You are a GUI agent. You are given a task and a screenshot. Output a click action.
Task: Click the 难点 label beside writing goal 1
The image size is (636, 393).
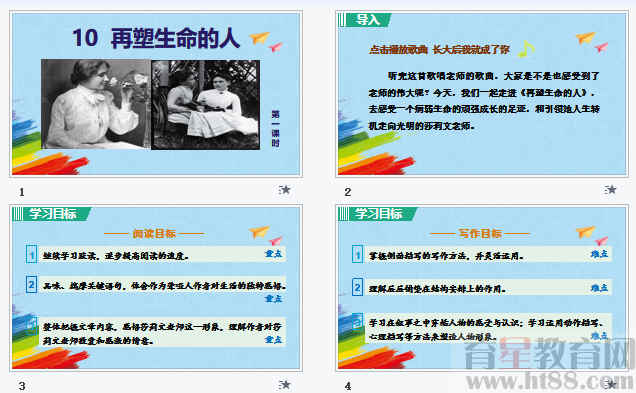pyautogui.click(x=599, y=254)
